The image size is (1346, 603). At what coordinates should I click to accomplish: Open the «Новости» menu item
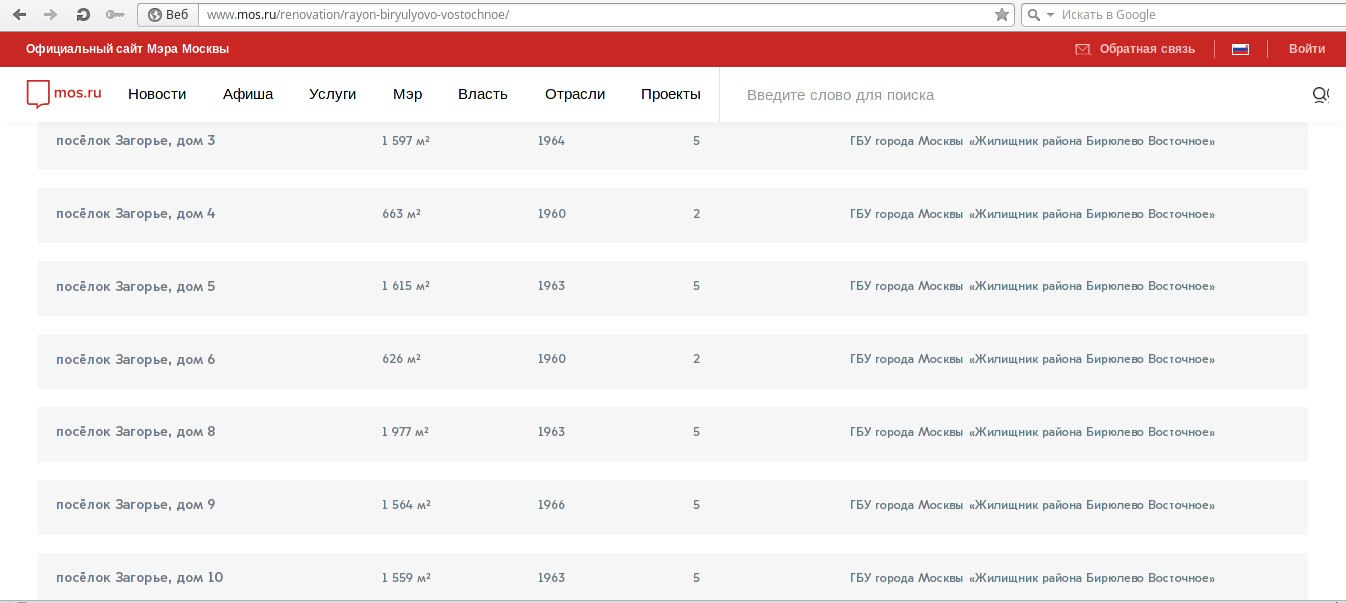[x=157, y=94]
